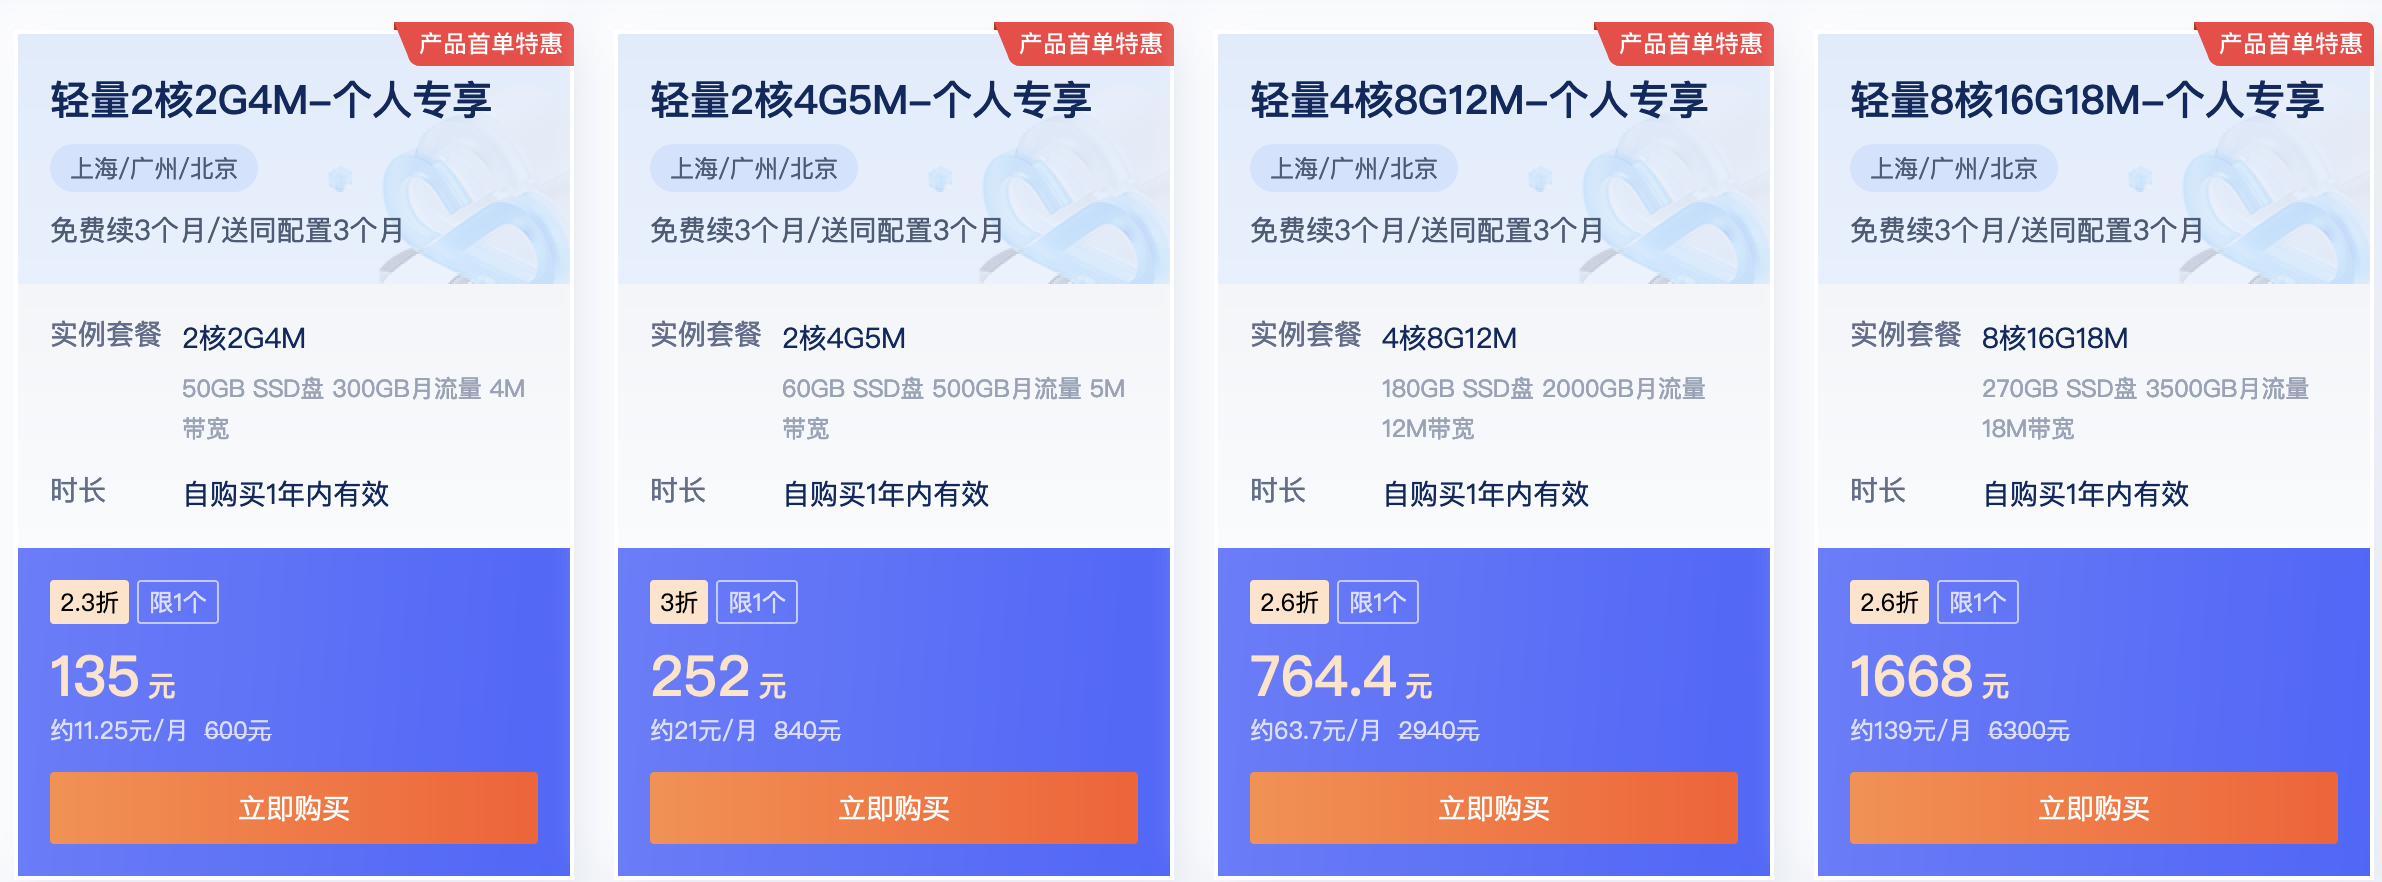Click the 限1个 label on second card
The height and width of the screenshot is (882, 2382).
[757, 601]
